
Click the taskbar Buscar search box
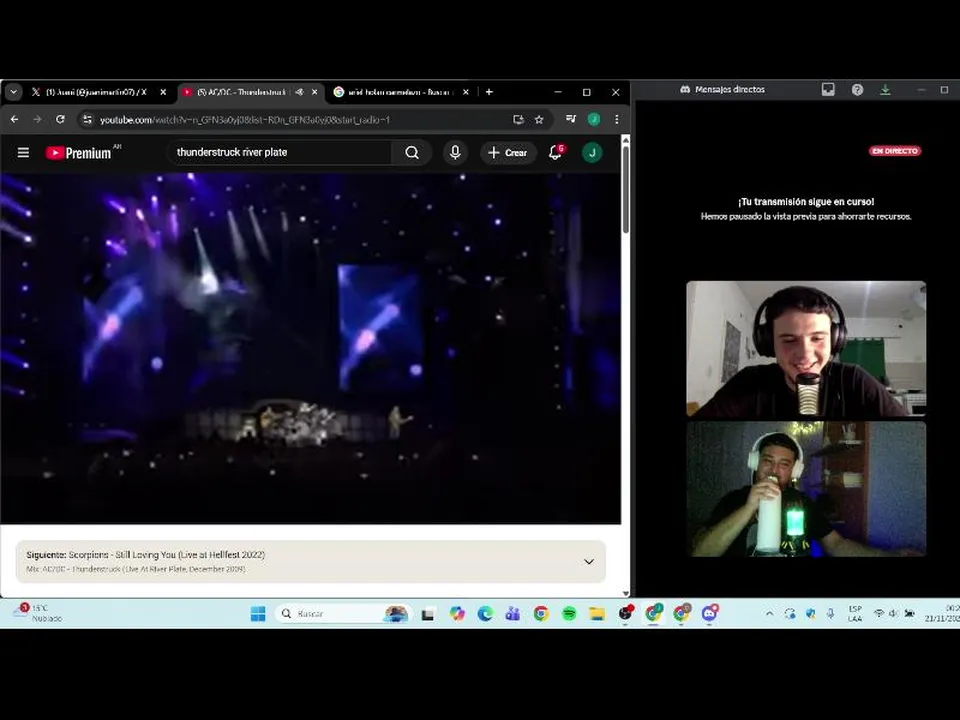pyautogui.click(x=344, y=613)
